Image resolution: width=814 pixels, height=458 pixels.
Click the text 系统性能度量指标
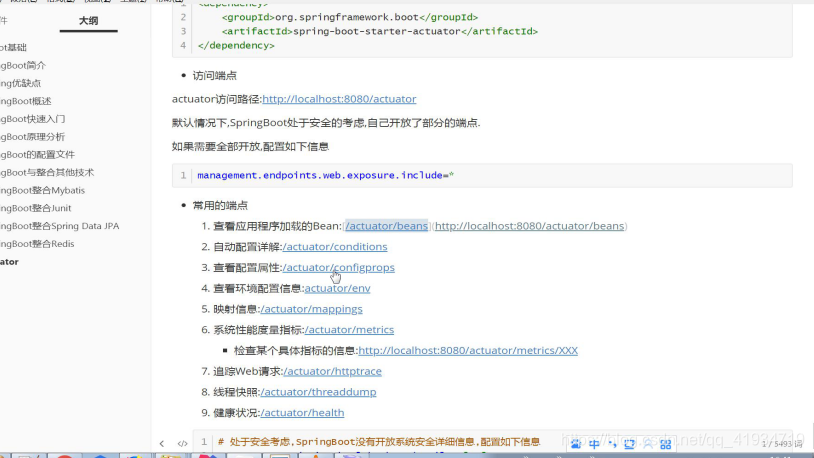[x=258, y=330]
